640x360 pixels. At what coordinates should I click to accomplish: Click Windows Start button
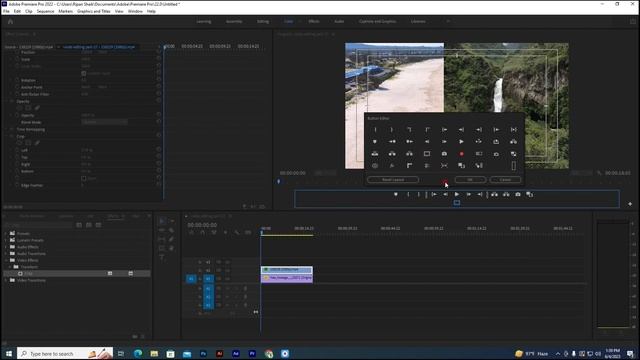pos(9,353)
